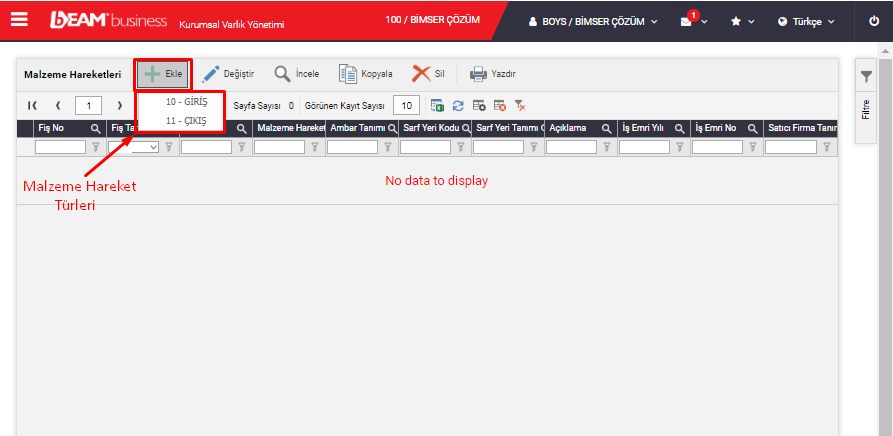The image size is (893, 436).
Task: Open the favorites star icon
Action: click(736, 22)
